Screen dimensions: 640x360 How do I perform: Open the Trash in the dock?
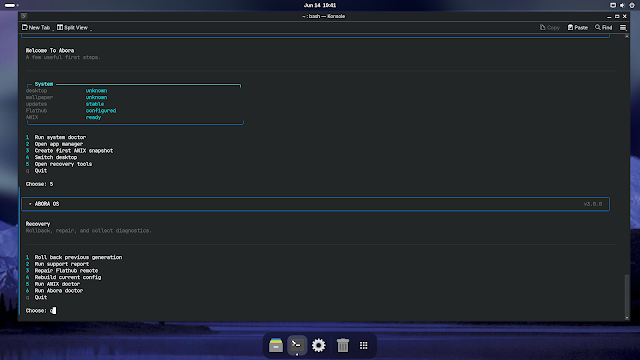click(342, 345)
